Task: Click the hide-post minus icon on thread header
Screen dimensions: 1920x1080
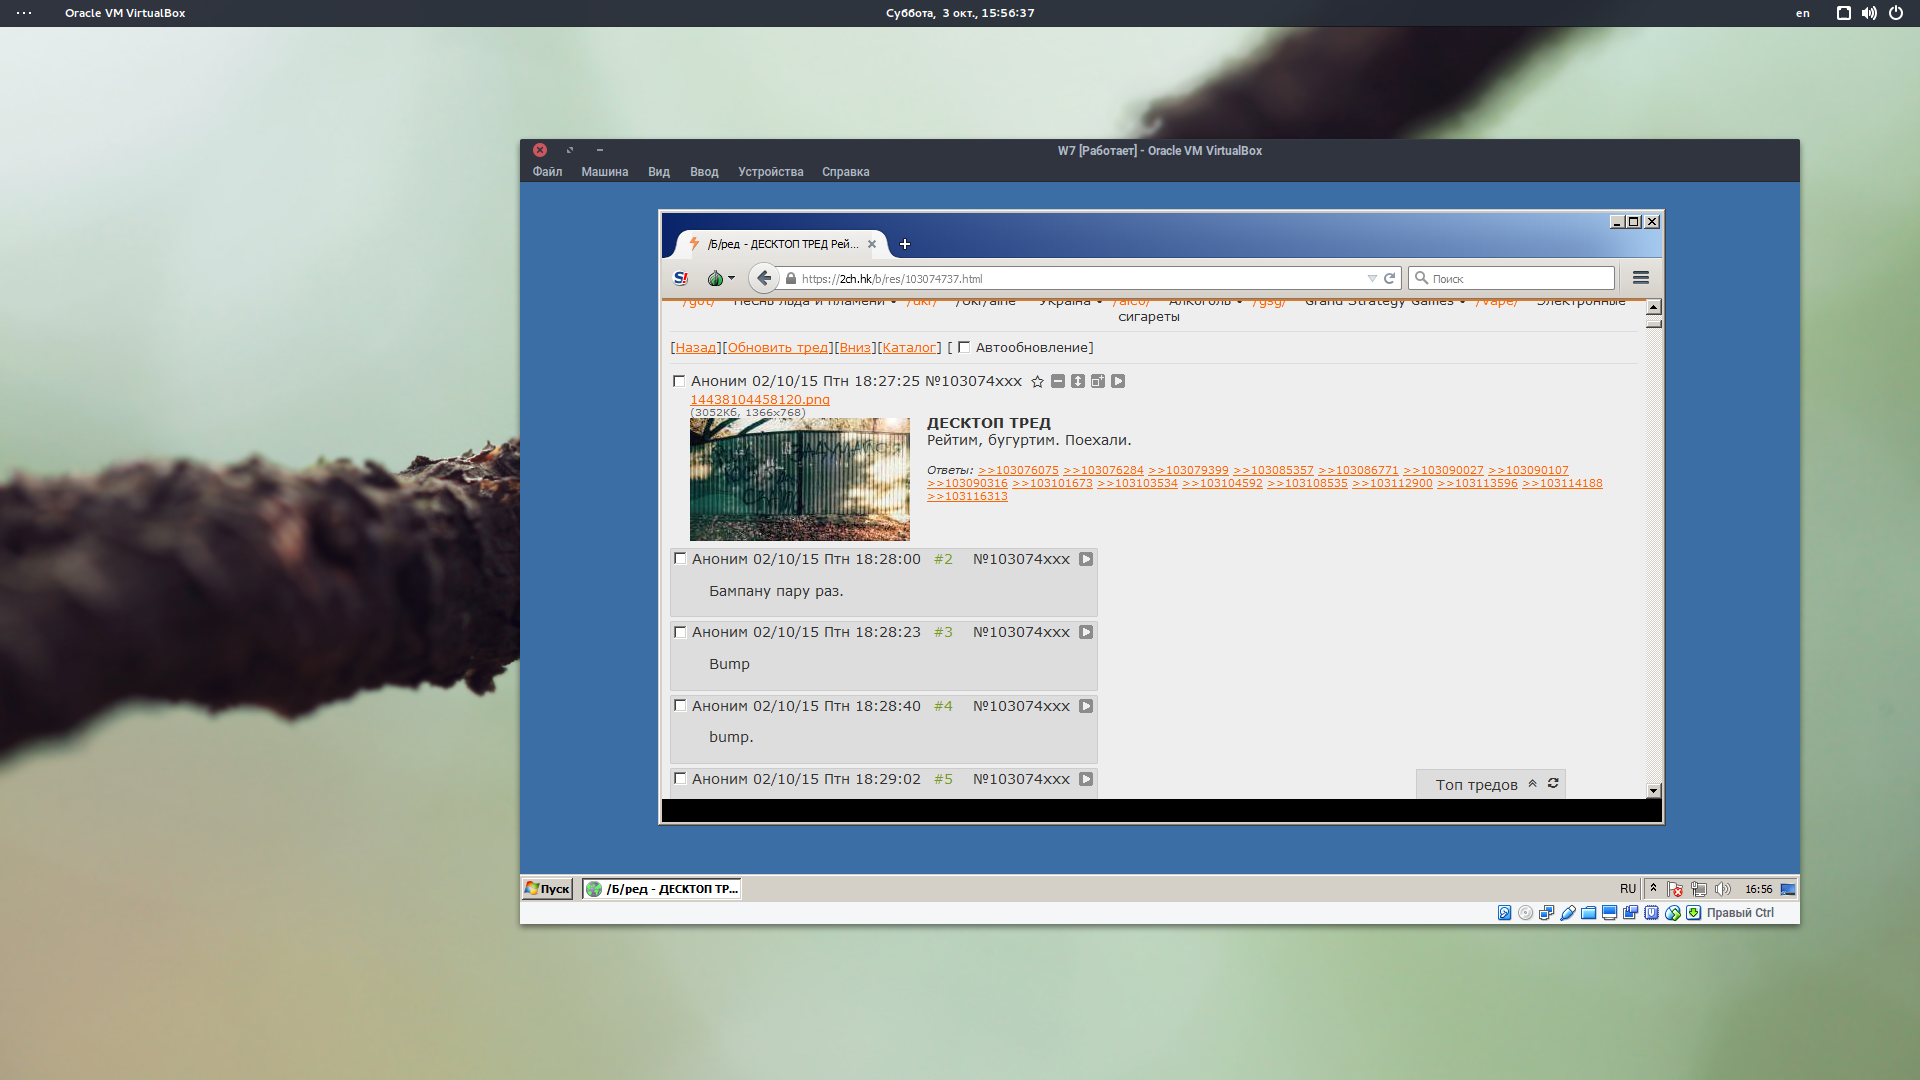Action: coord(1058,381)
